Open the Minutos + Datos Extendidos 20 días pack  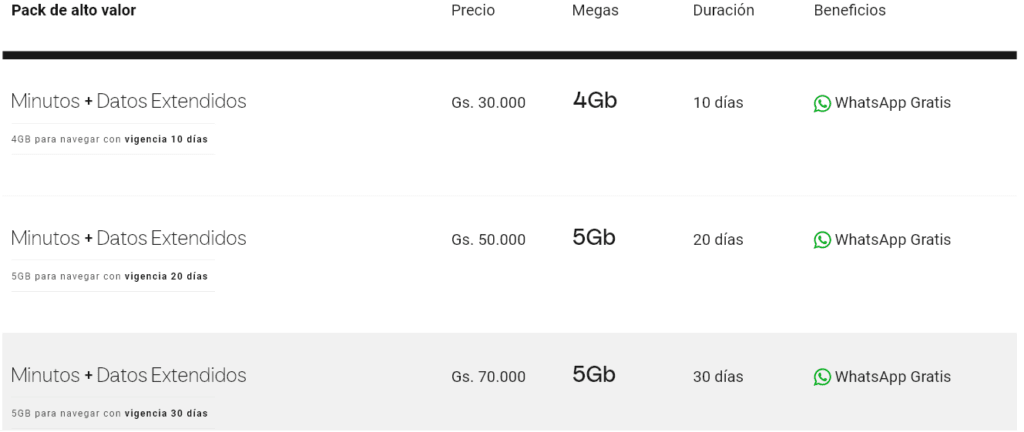click(x=128, y=238)
